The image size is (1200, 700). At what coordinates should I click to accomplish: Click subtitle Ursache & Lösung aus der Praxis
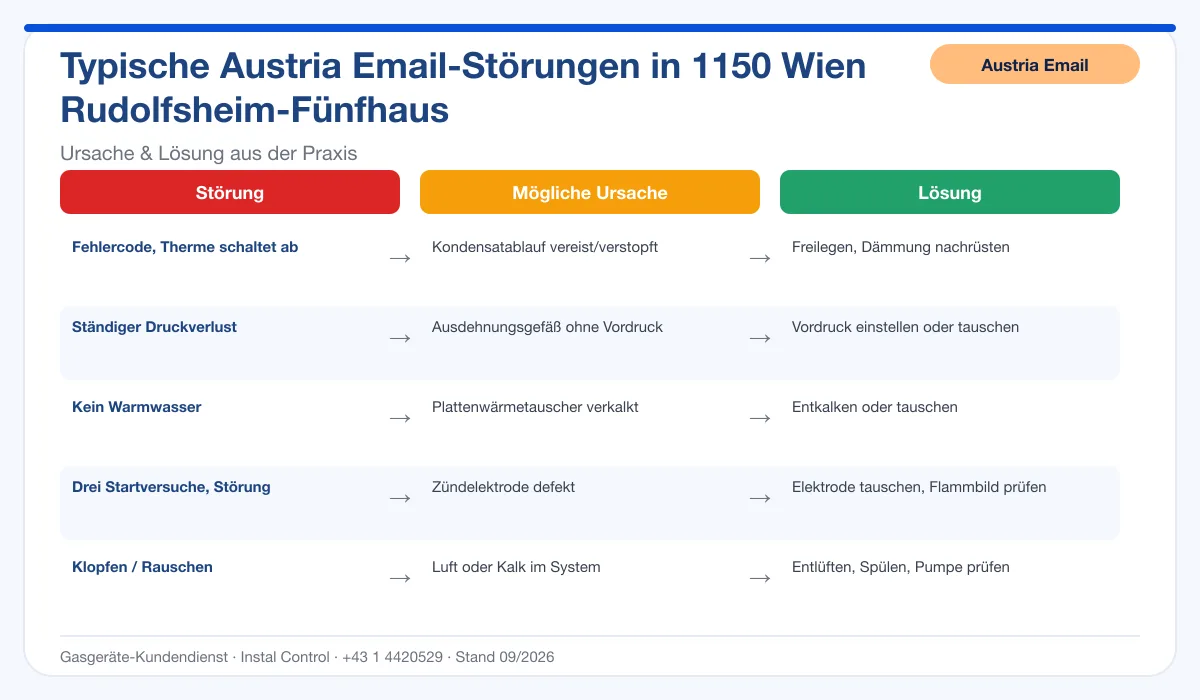pos(209,153)
